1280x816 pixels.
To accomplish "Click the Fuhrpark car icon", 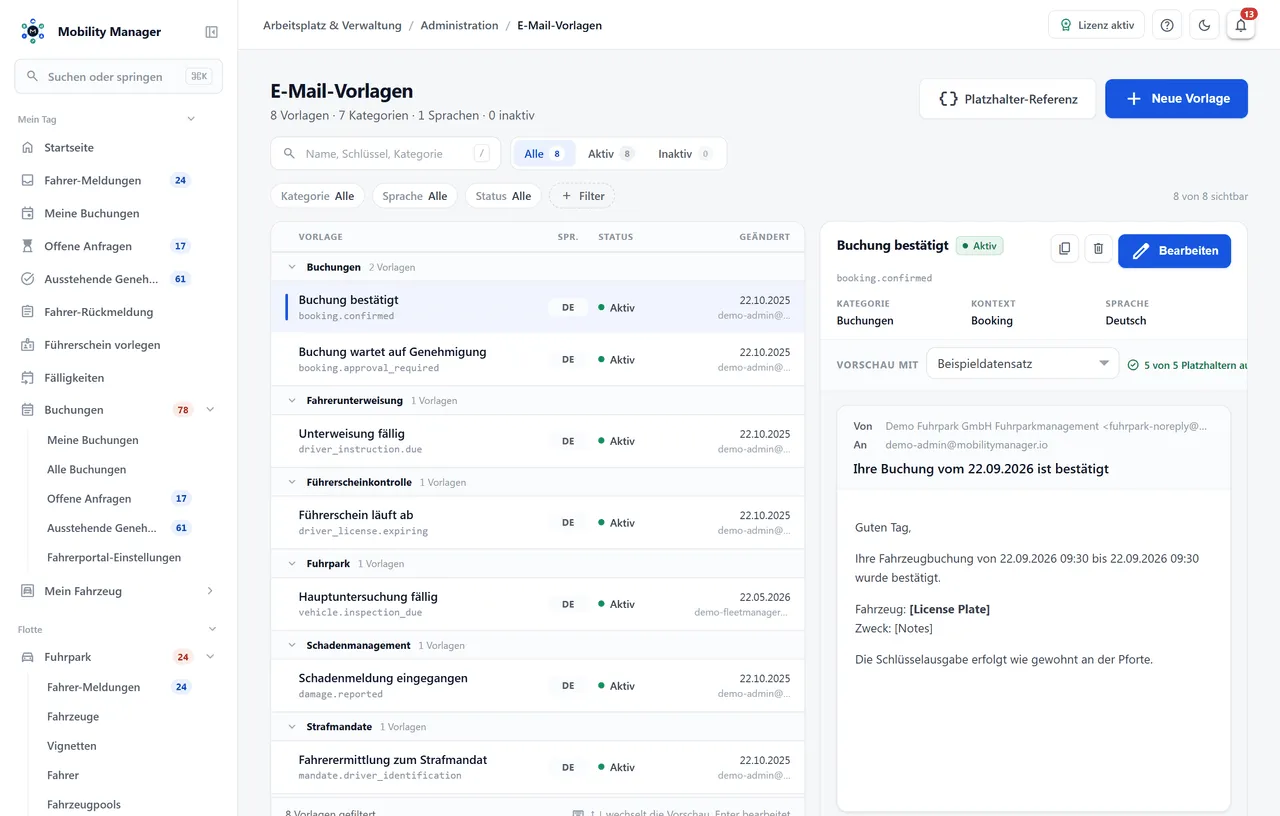I will pyautogui.click(x=28, y=657).
